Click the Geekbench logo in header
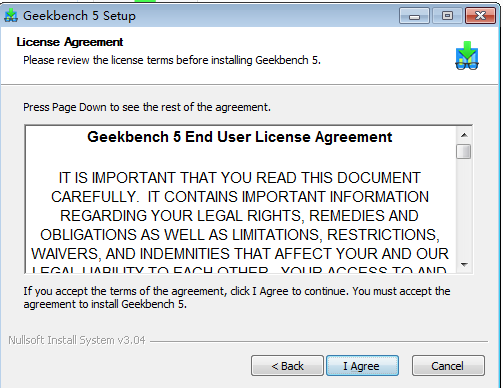The width and height of the screenshot is (503, 388). point(467,56)
